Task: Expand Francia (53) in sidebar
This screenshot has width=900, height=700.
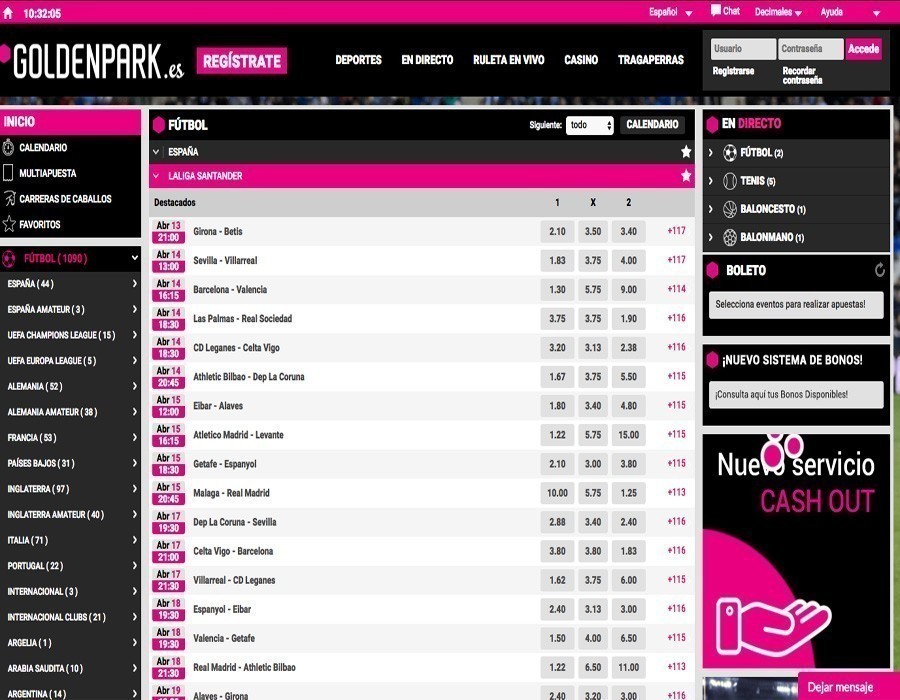Action: [70, 438]
